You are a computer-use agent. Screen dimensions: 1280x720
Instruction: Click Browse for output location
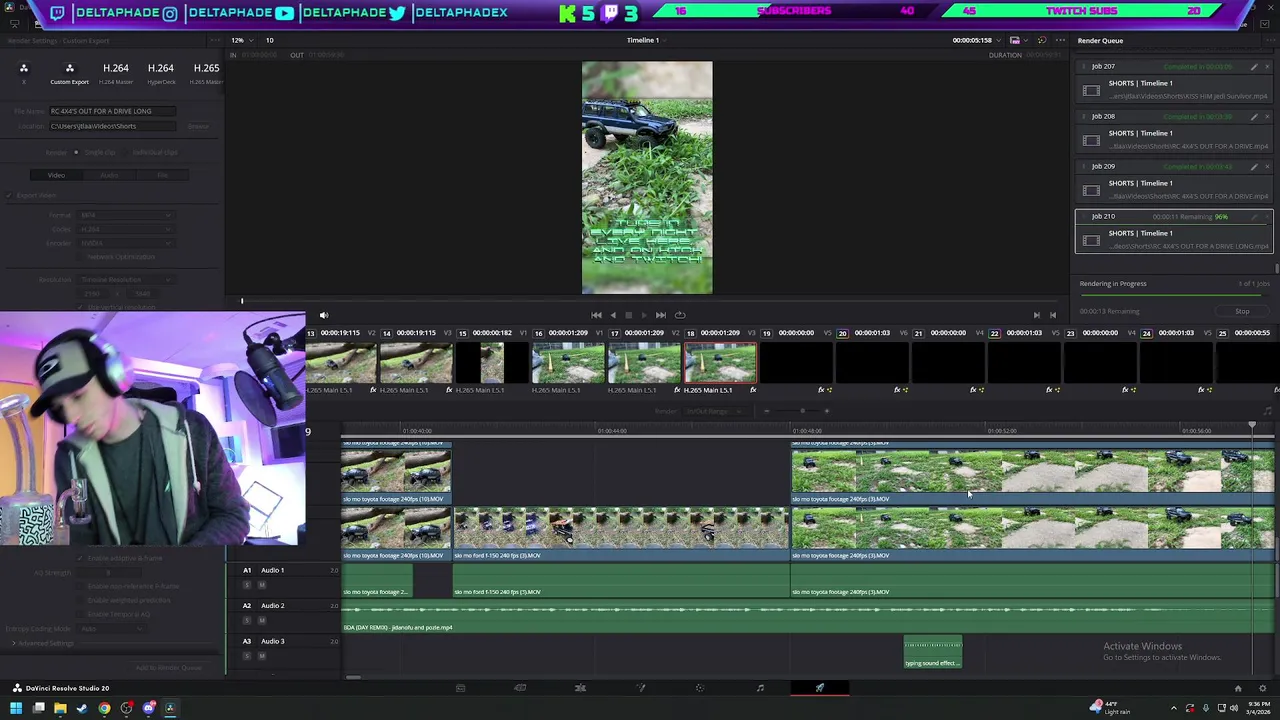[x=198, y=126]
